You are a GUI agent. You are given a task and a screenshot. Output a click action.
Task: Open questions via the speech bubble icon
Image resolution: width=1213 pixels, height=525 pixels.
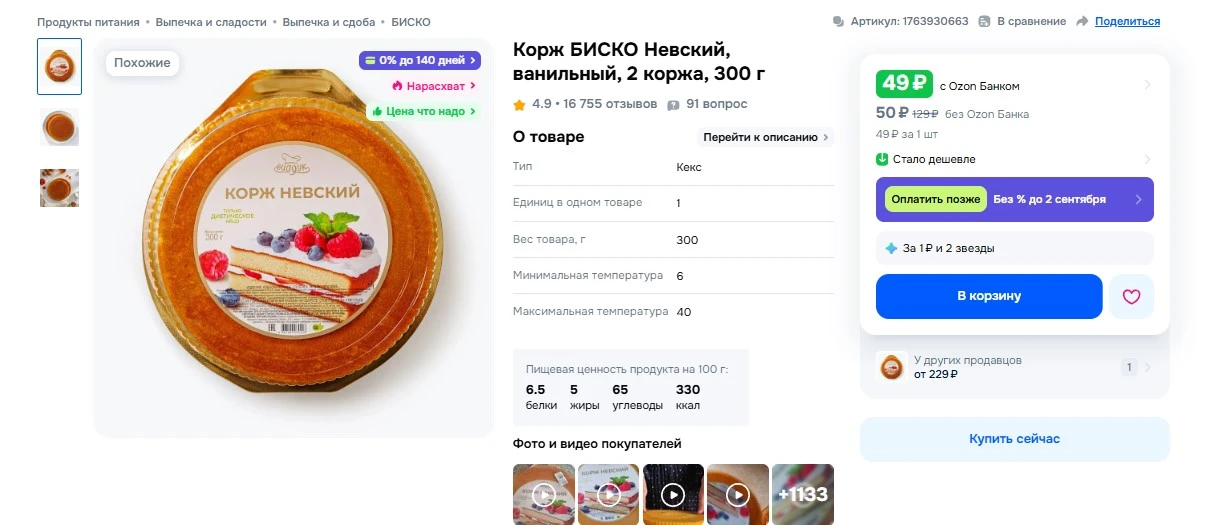[674, 104]
